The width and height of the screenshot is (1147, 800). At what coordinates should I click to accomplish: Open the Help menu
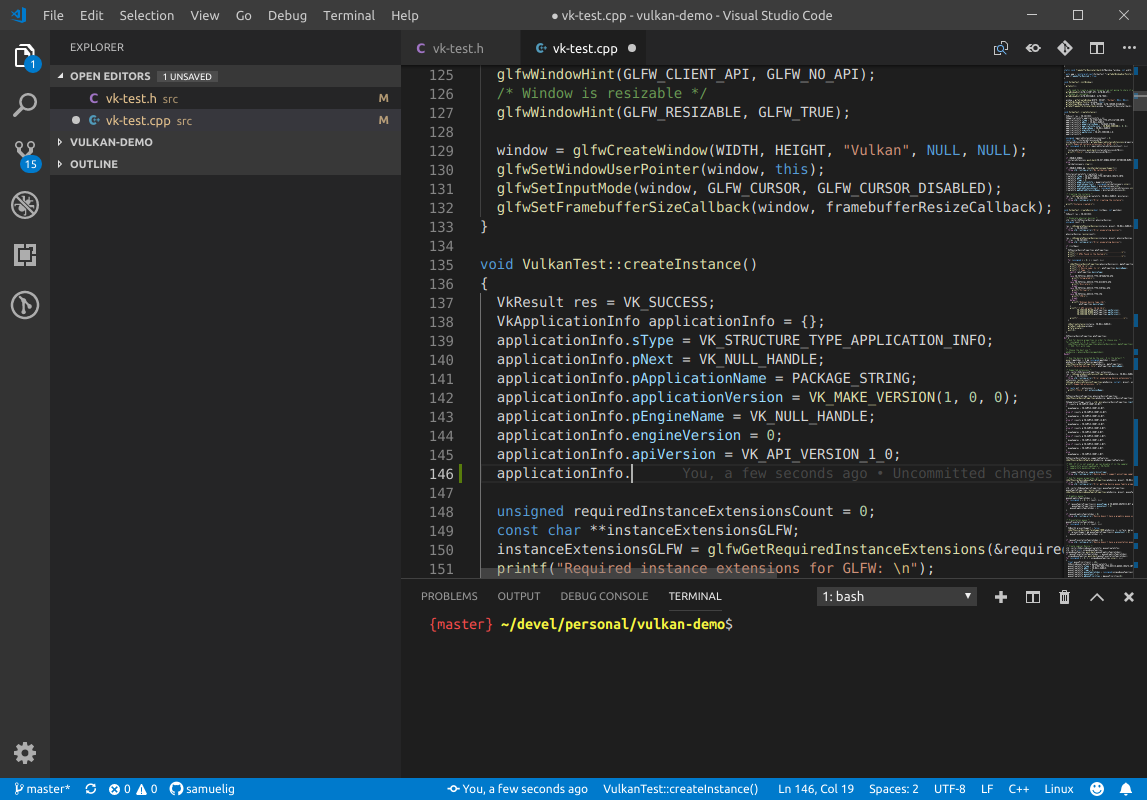pyautogui.click(x=405, y=15)
